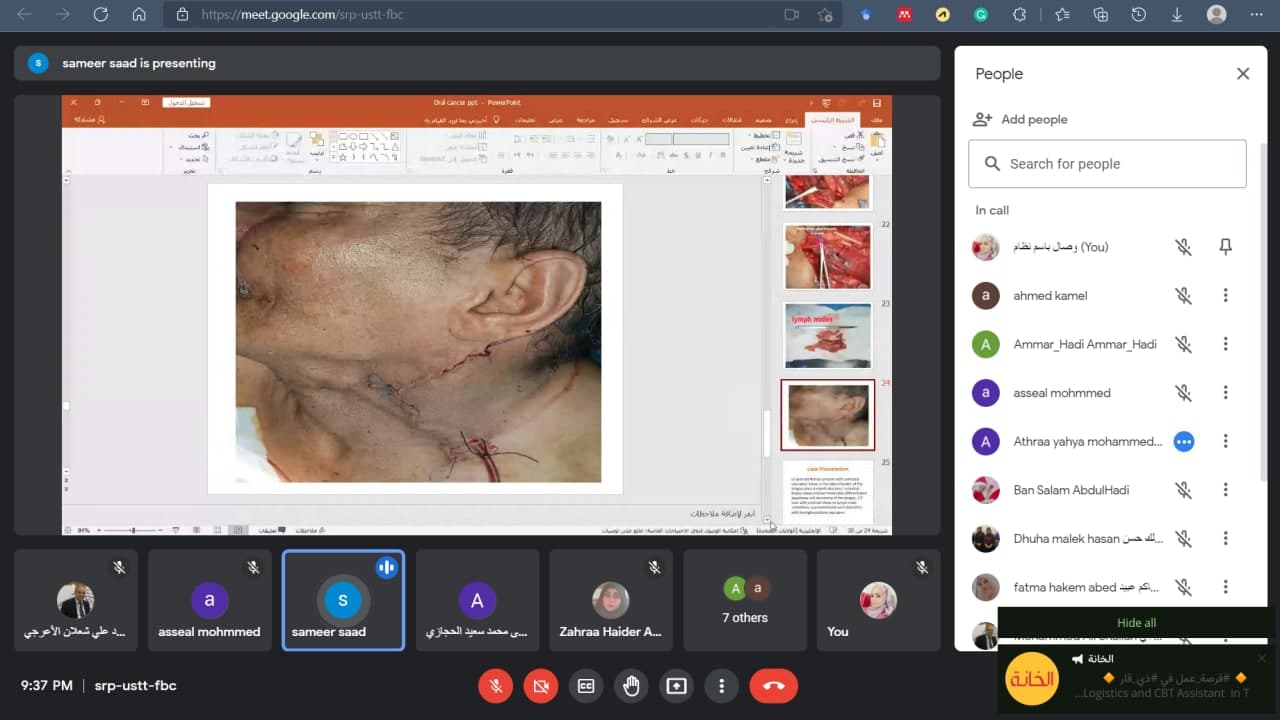Raise your hand in the meeting
Screen dimensions: 1280x720
click(x=631, y=686)
